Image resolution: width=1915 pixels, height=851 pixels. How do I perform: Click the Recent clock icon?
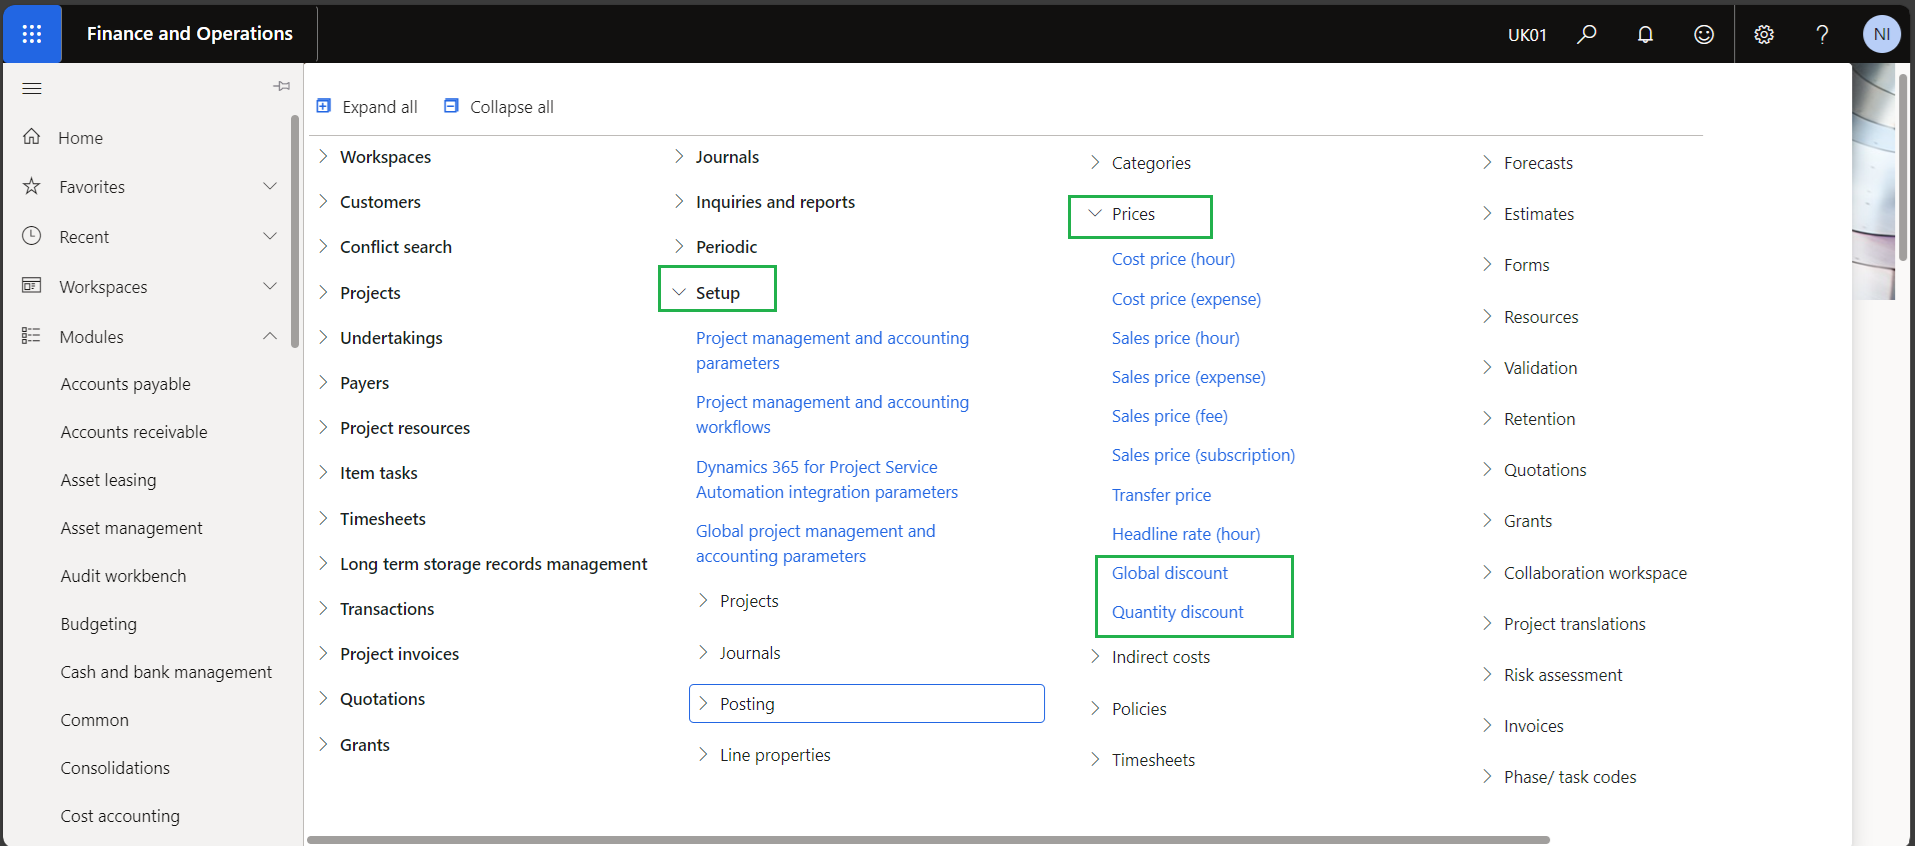32,236
